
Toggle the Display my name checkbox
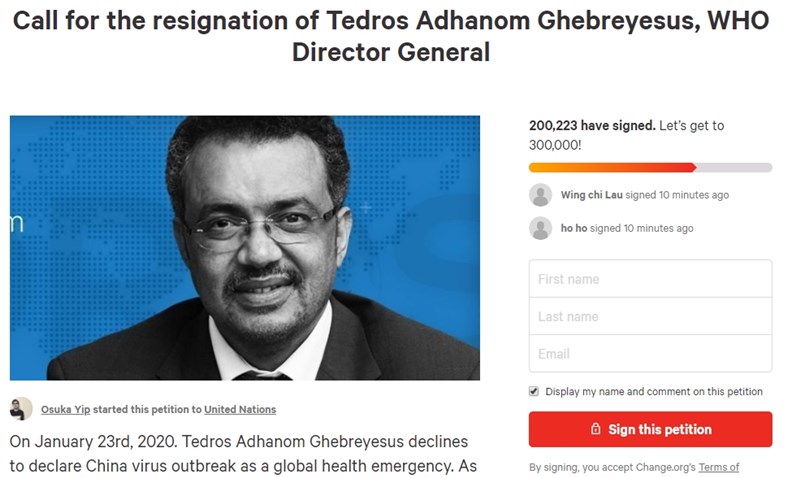534,391
